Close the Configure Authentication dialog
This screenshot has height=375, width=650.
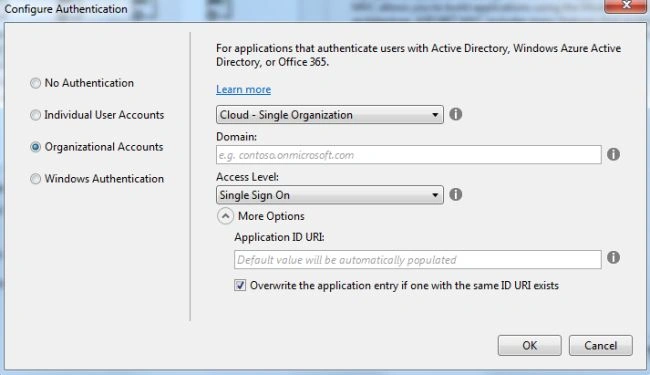(x=625, y=5)
